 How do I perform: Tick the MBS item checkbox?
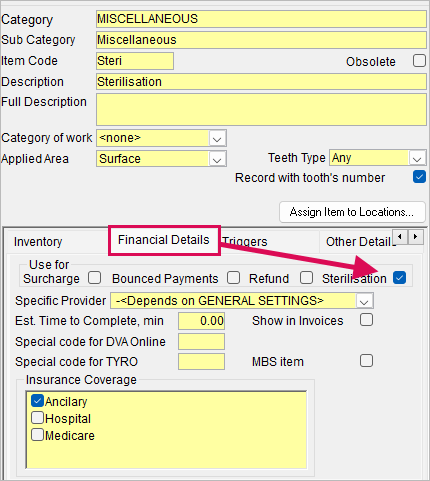pos(366,361)
